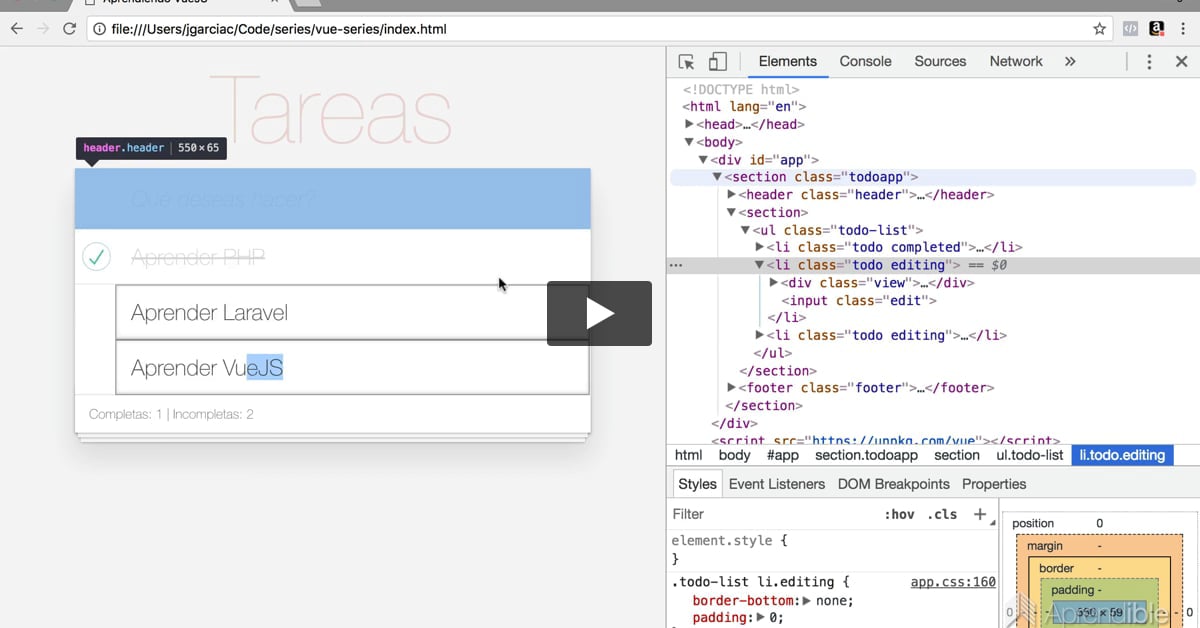Click the new task input field
The height and width of the screenshot is (628, 1200).
click(333, 199)
